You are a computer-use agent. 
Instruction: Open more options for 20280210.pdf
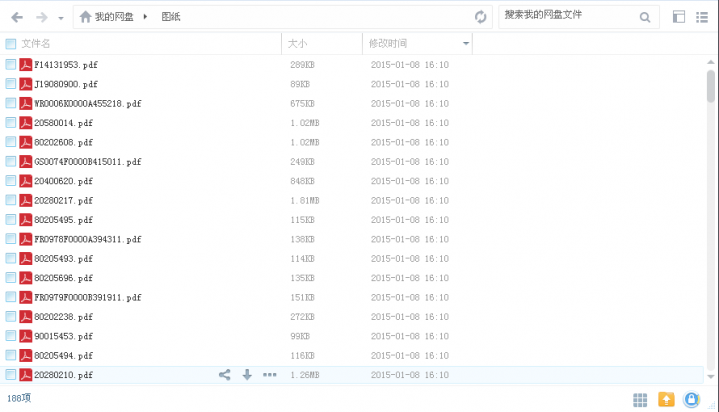[269, 375]
